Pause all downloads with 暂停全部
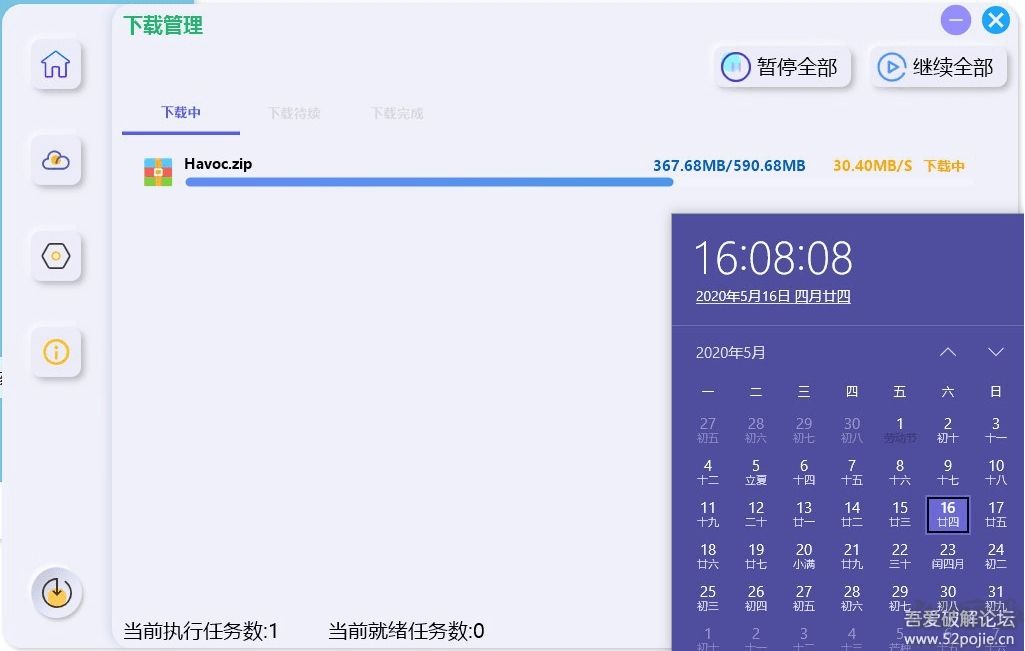1025x651 pixels. pos(782,67)
